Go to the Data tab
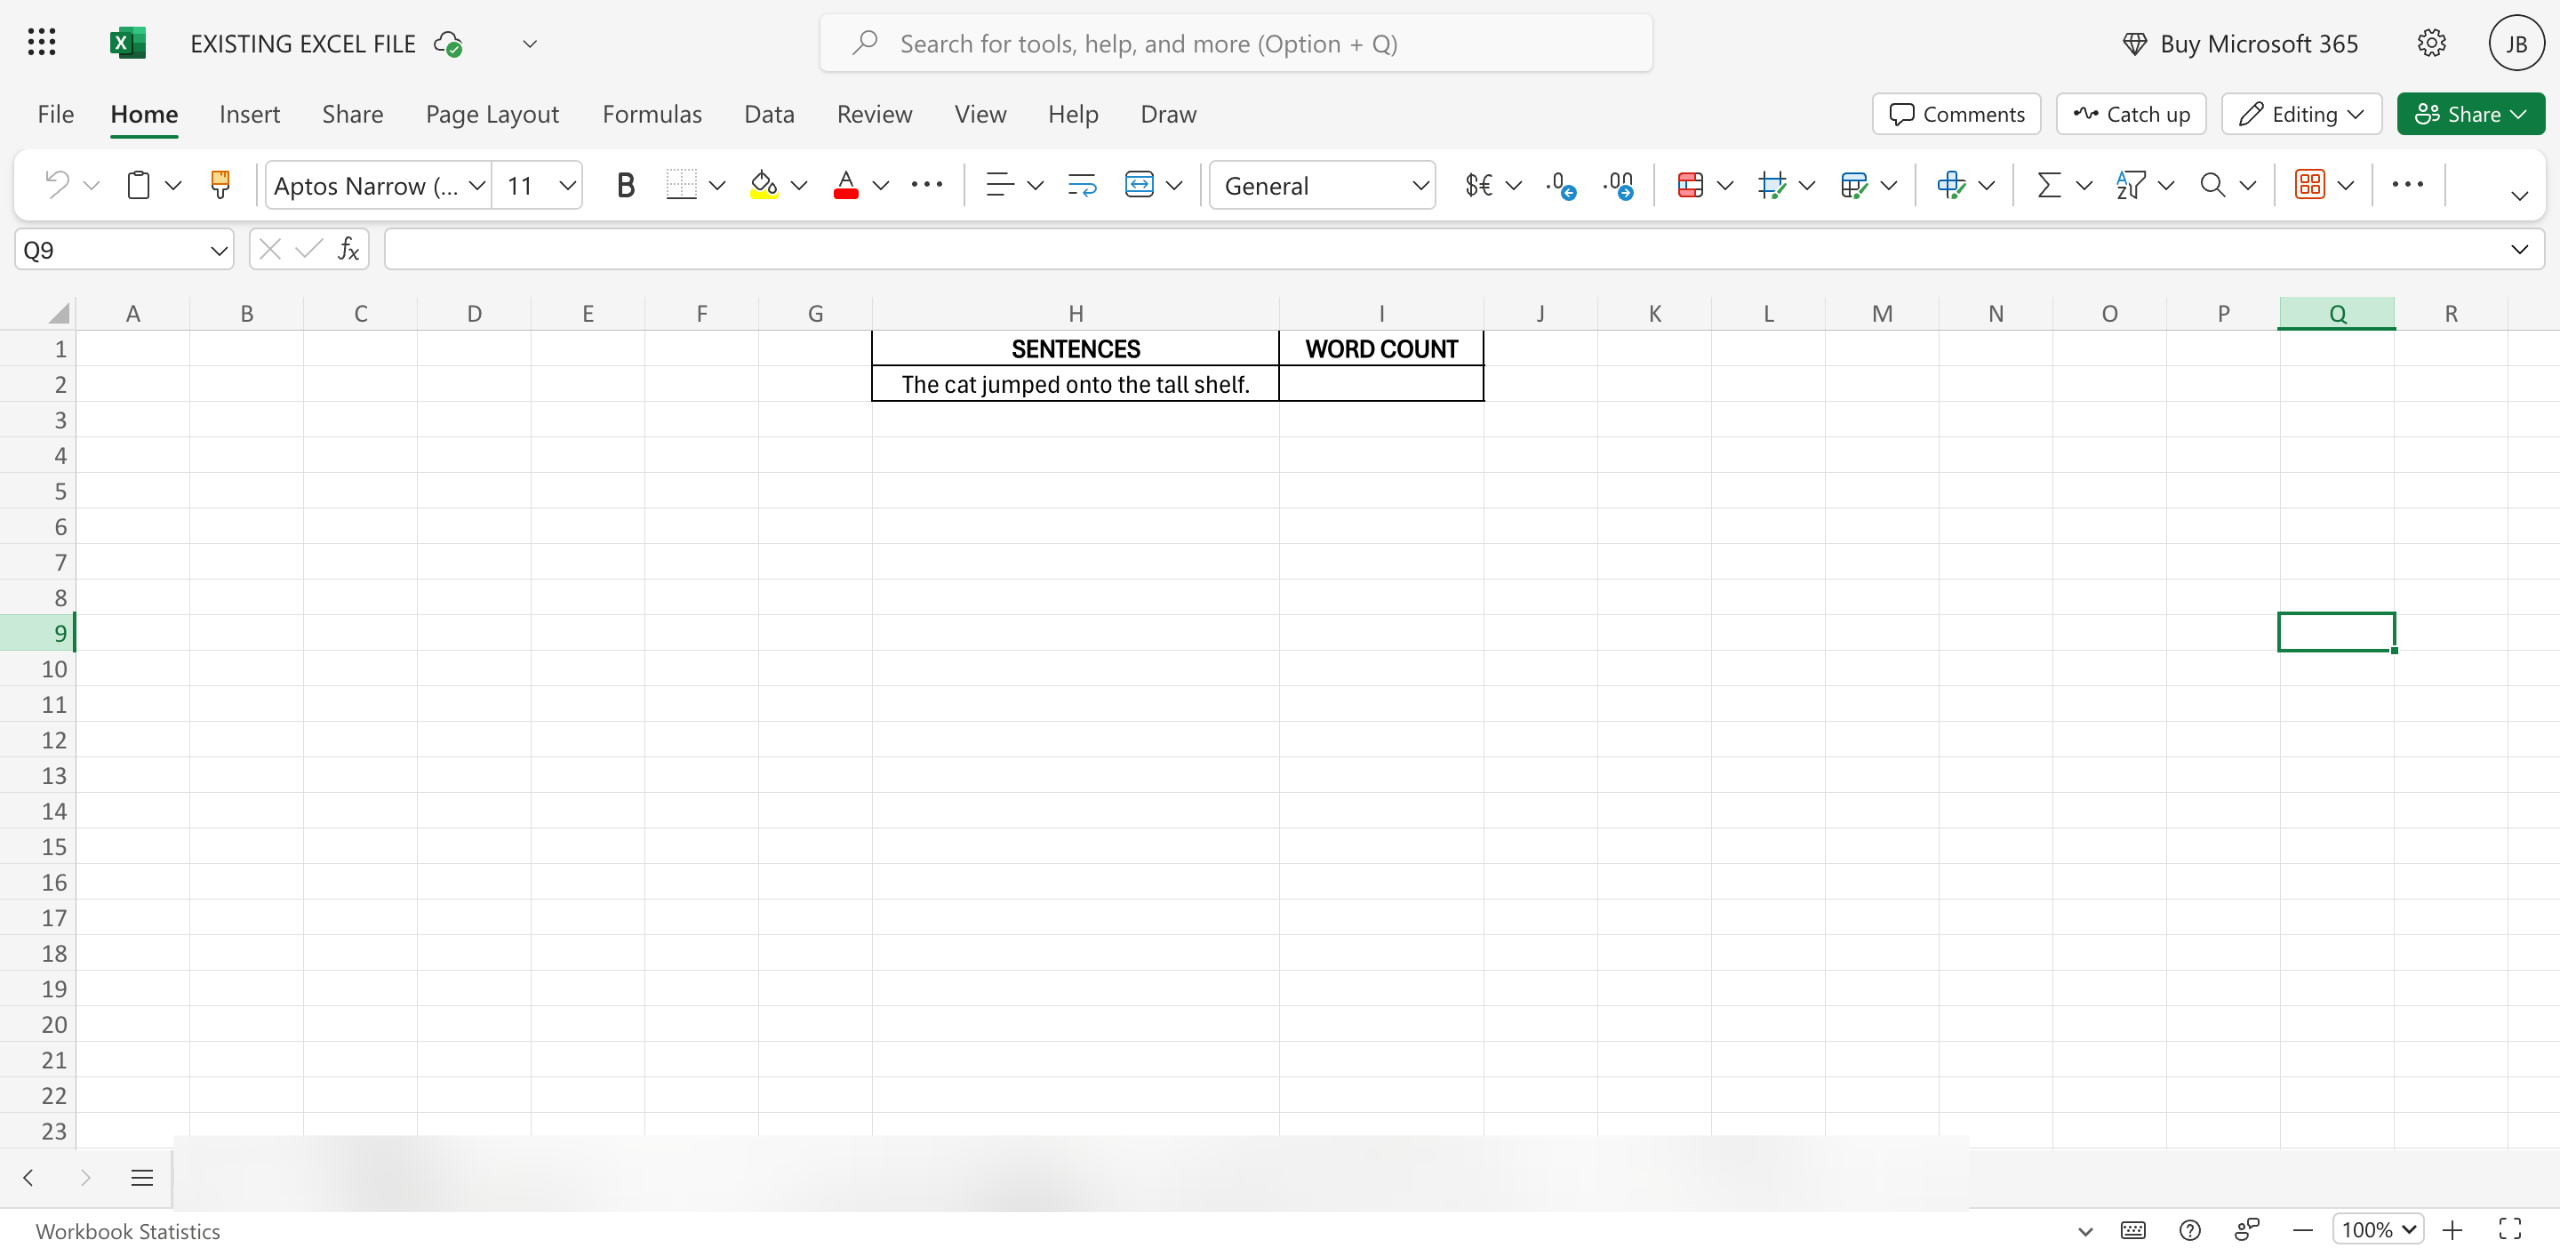The width and height of the screenshot is (2560, 1248). click(x=769, y=114)
